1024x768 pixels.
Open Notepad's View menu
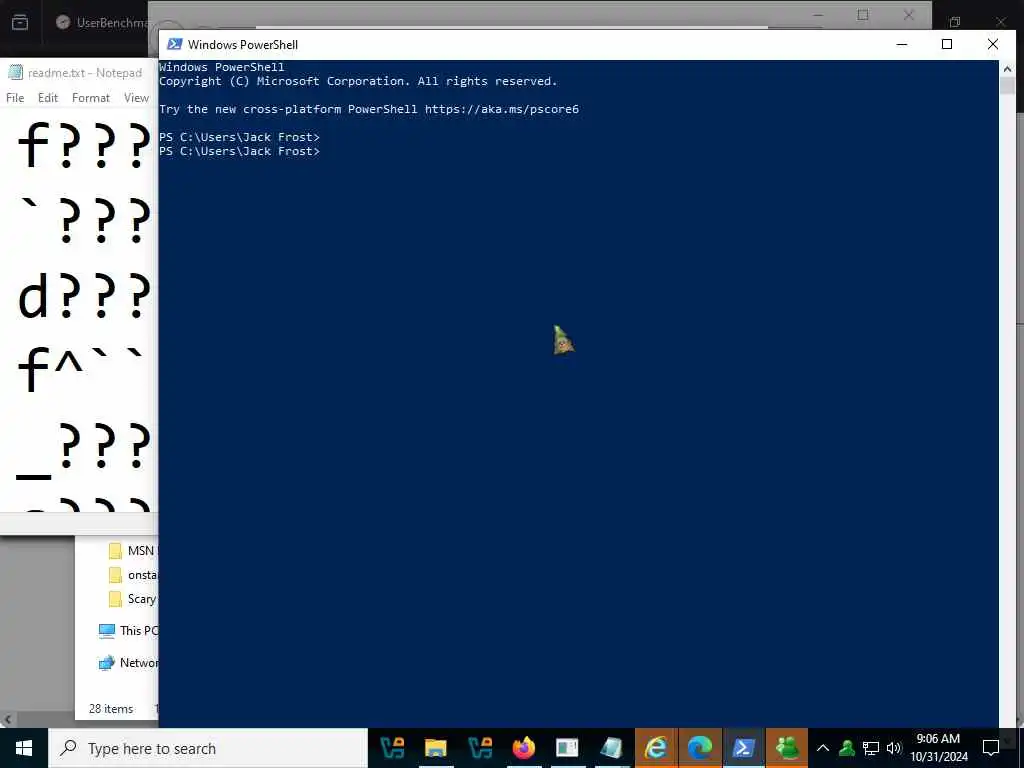136,98
